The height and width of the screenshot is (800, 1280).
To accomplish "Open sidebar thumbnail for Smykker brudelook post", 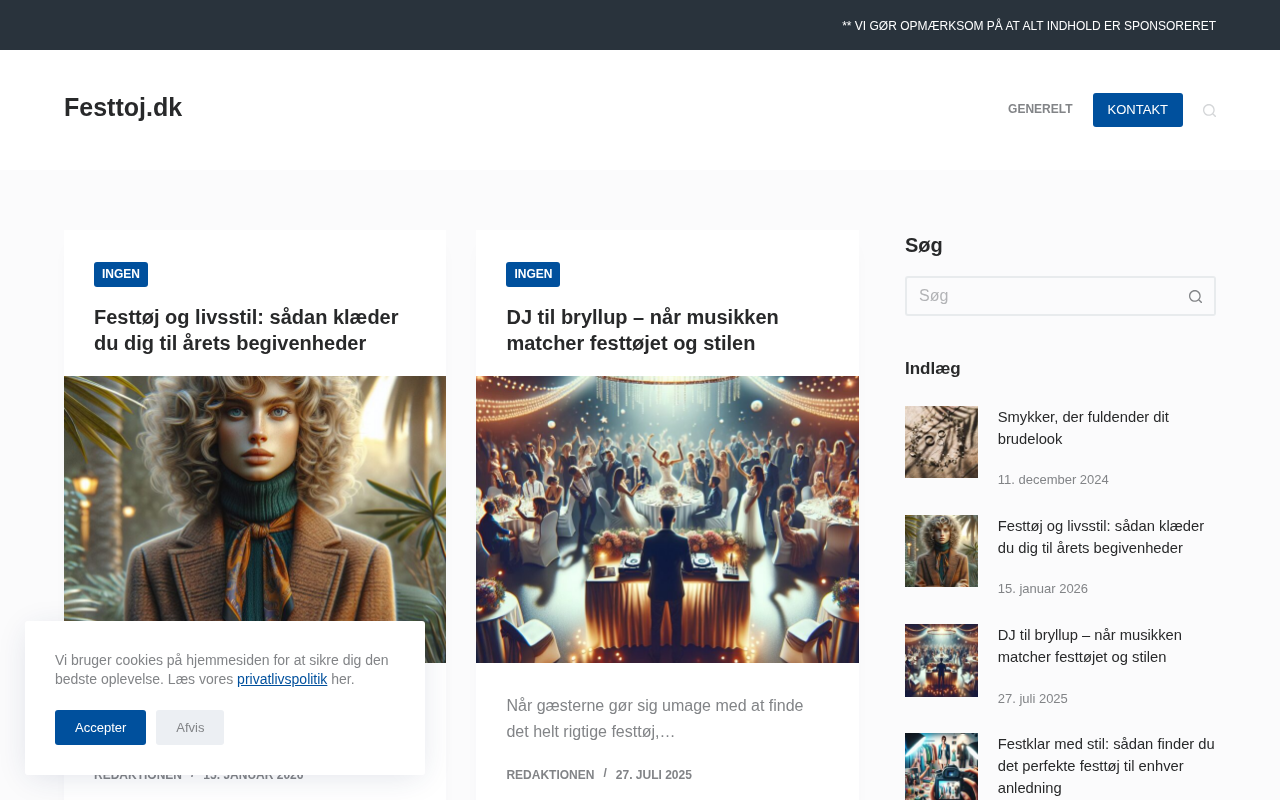I will (x=941, y=442).
